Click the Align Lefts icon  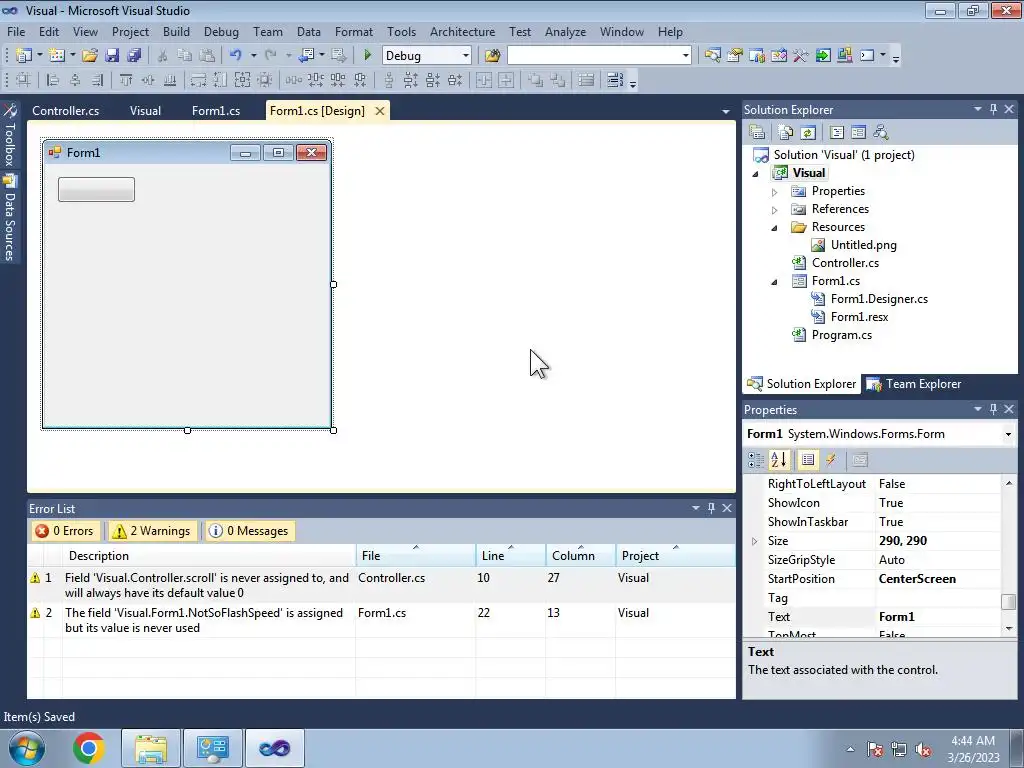53,80
